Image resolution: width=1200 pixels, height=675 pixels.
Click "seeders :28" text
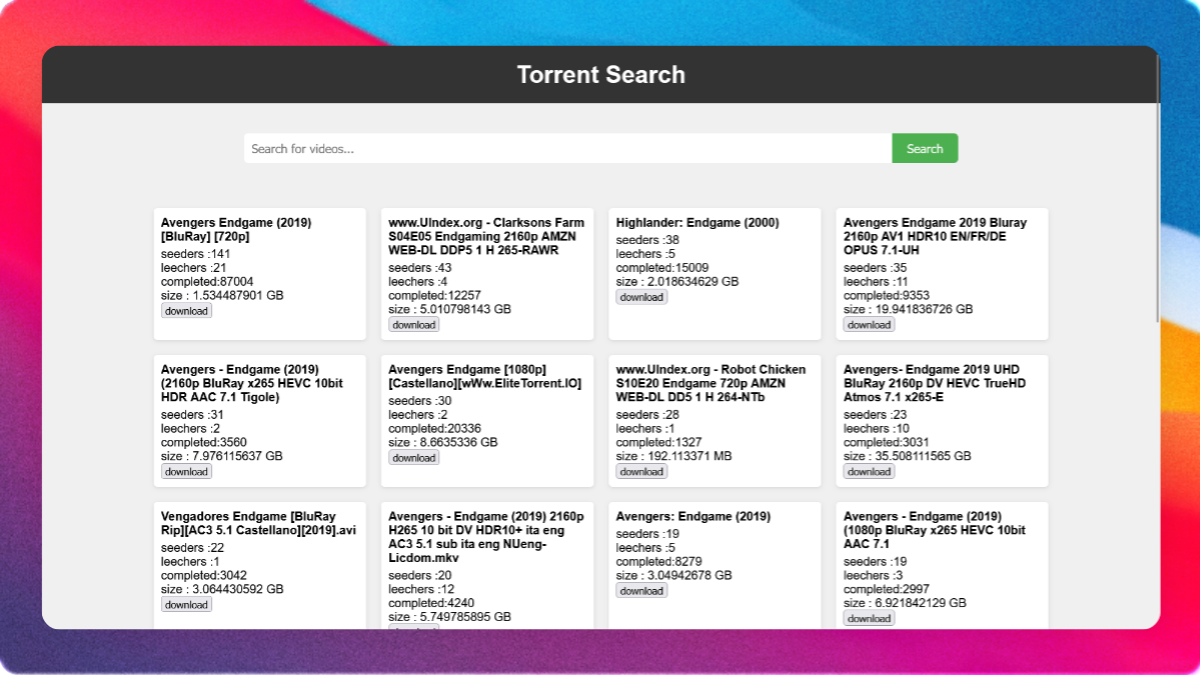click(648, 415)
